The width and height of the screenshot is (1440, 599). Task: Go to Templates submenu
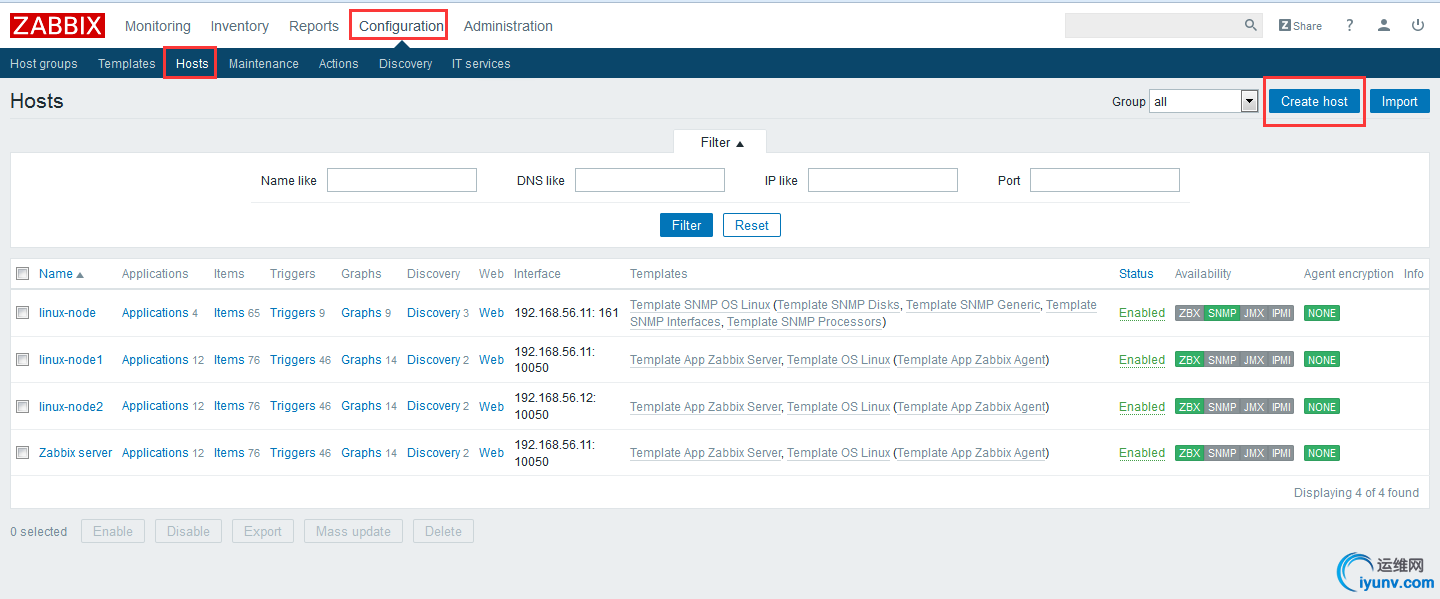coord(127,63)
